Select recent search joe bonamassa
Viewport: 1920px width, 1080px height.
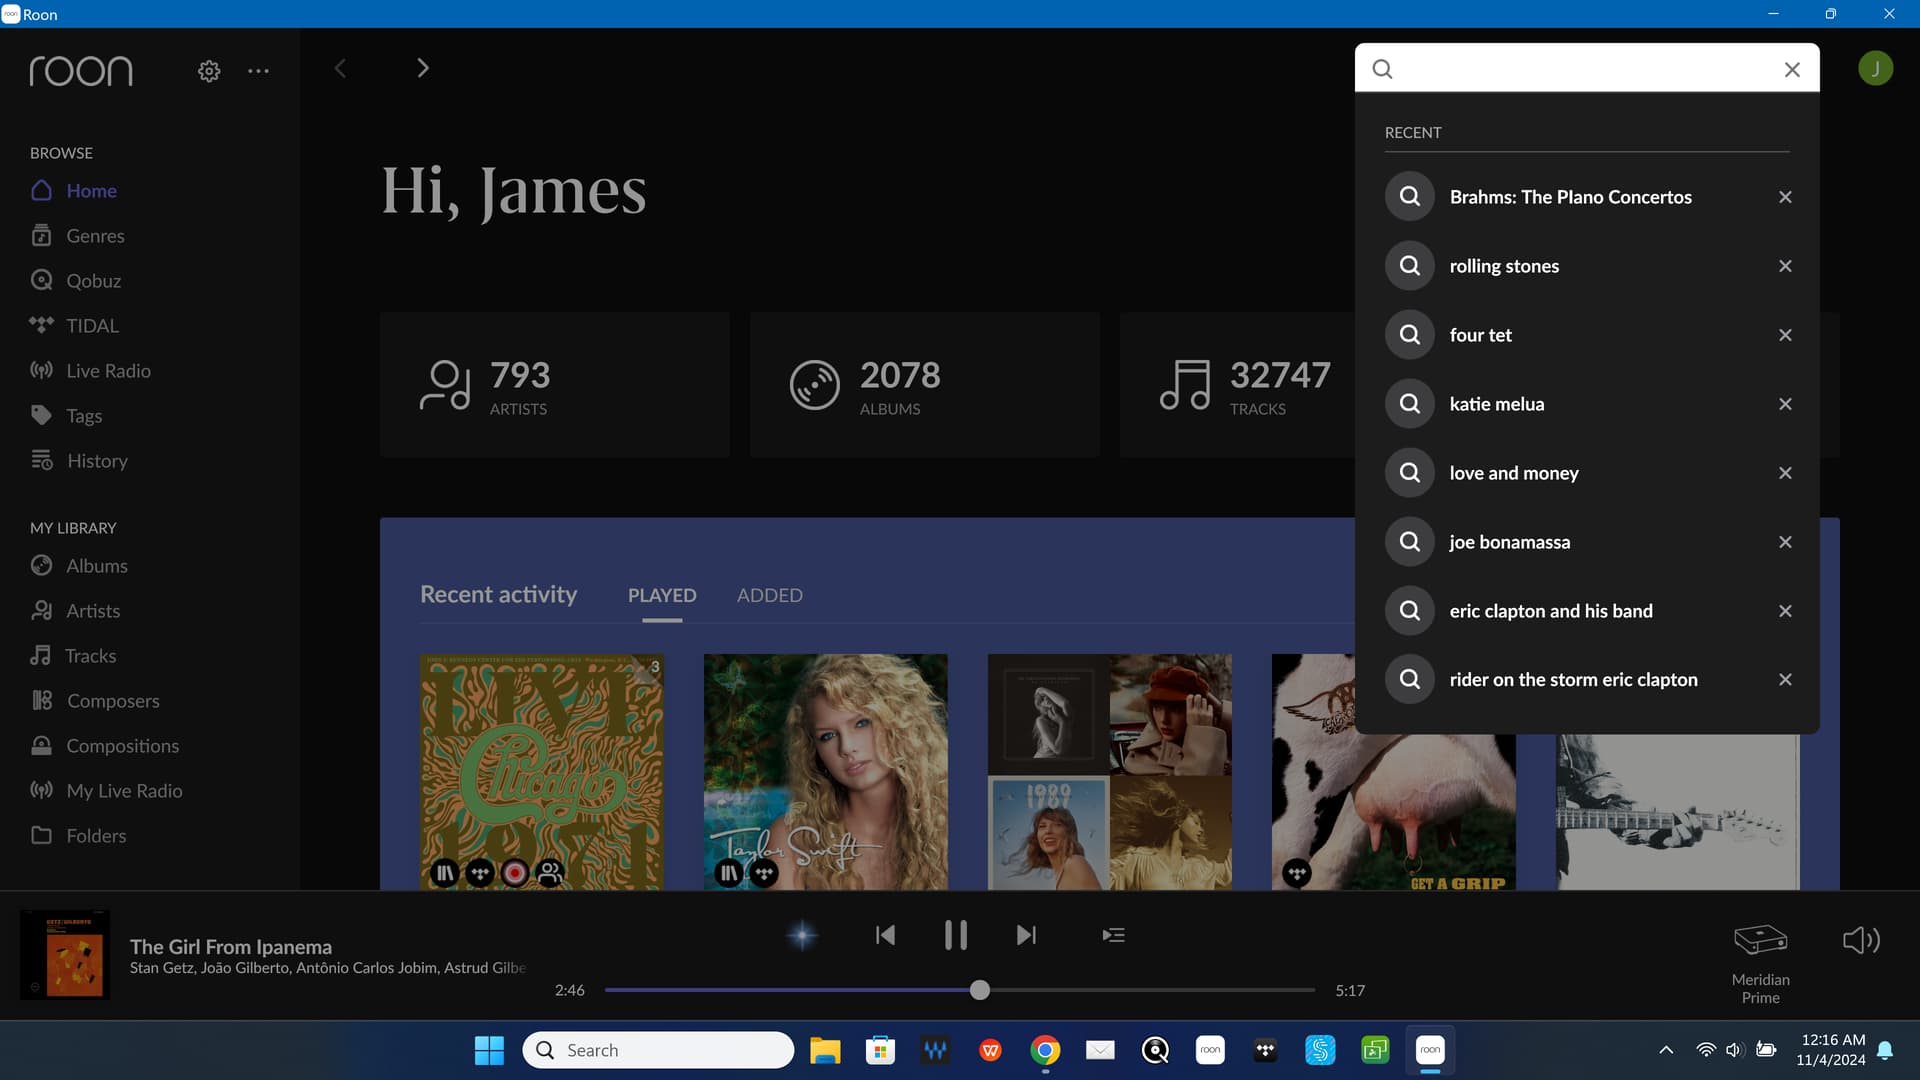coord(1509,542)
